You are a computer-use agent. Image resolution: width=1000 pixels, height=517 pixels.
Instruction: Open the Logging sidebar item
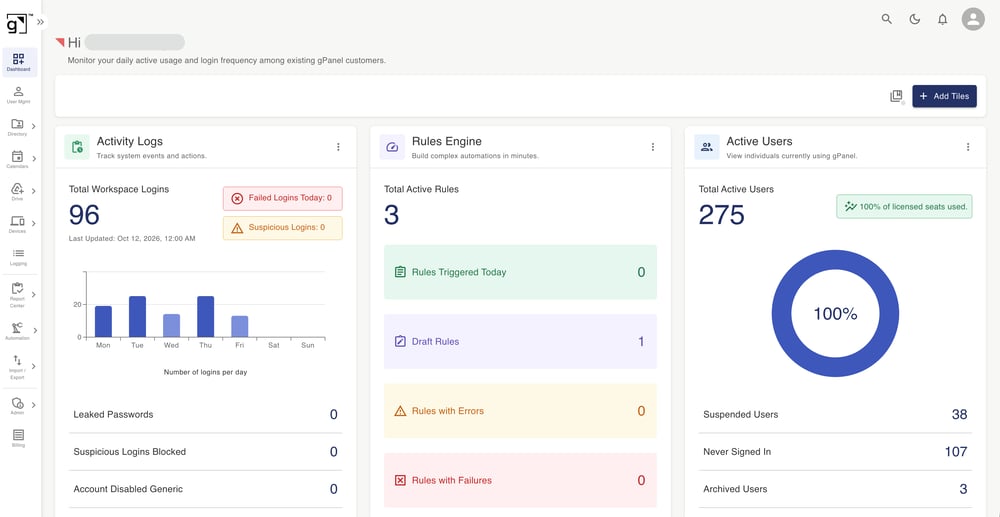pos(18,257)
